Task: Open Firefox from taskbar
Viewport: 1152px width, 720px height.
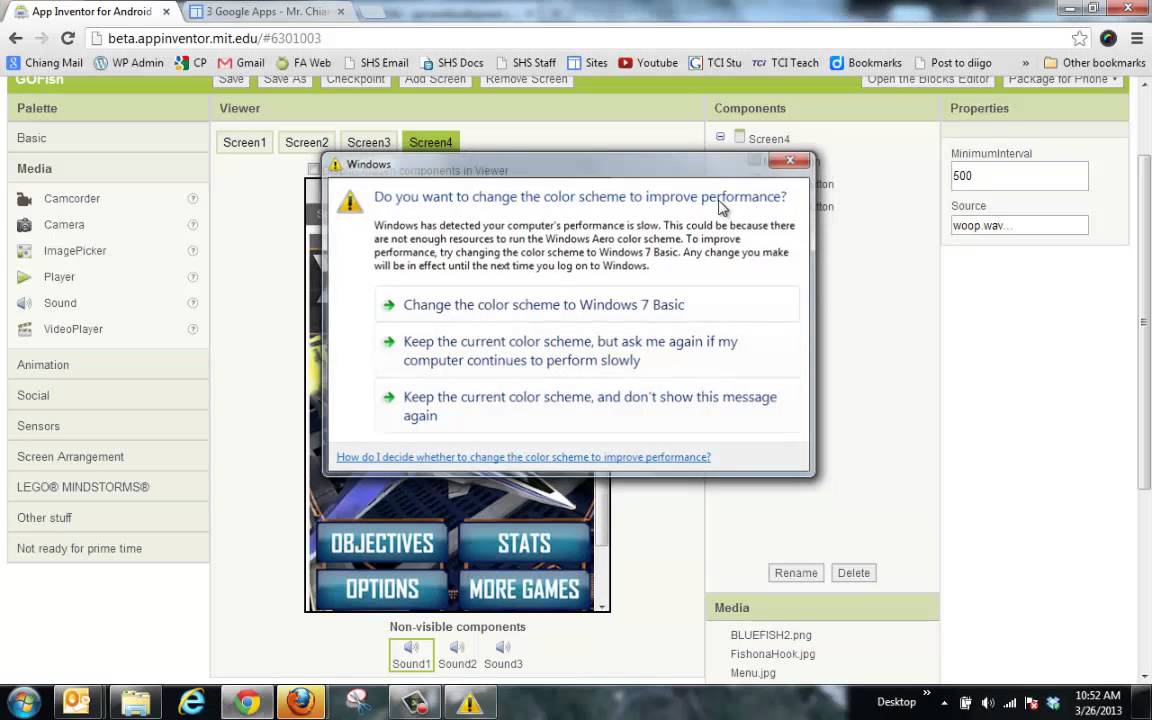Action: point(300,703)
